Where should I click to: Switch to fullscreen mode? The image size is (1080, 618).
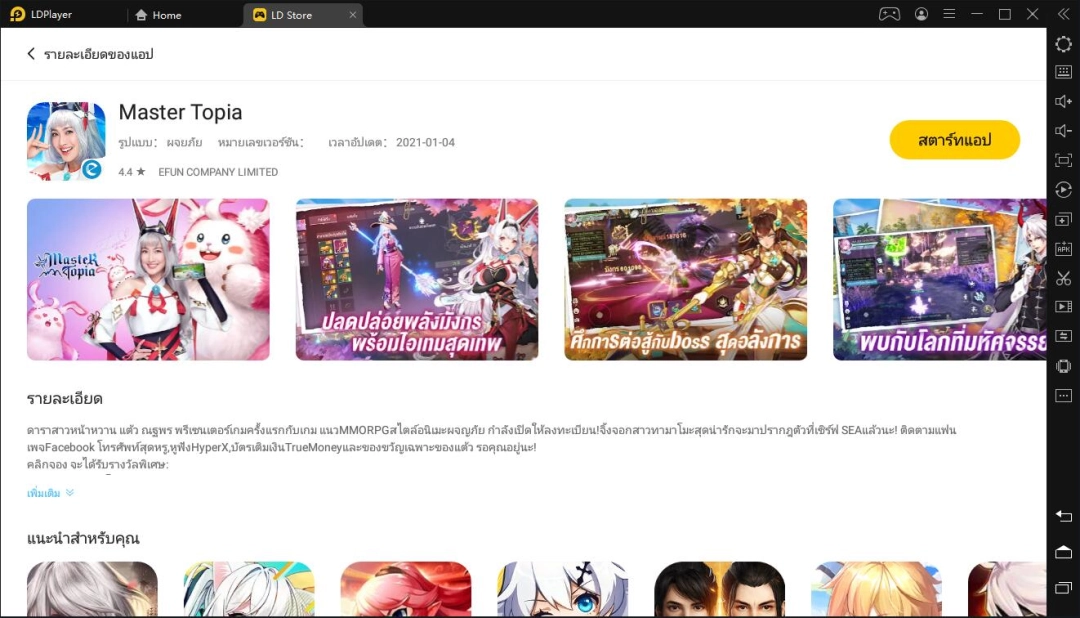[x=1063, y=158]
